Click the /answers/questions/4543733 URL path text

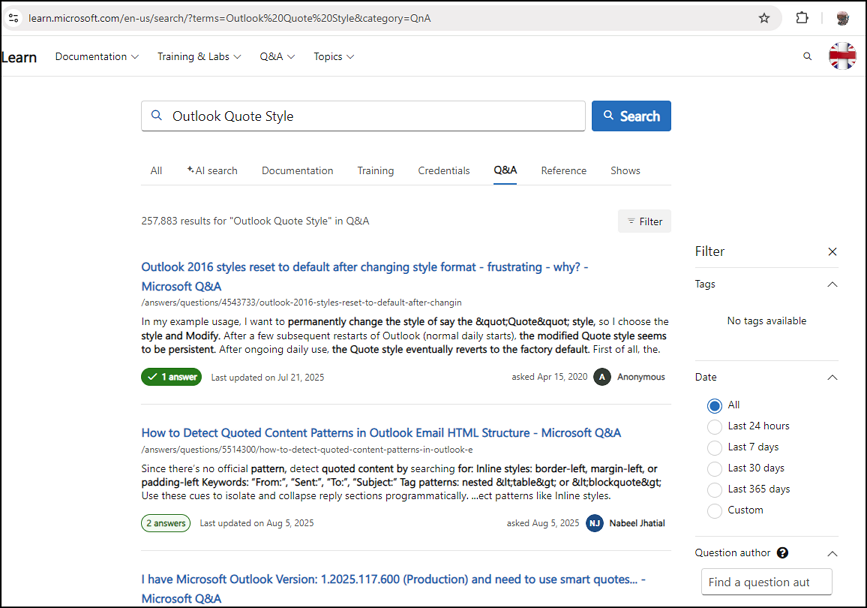pyautogui.click(x=301, y=302)
